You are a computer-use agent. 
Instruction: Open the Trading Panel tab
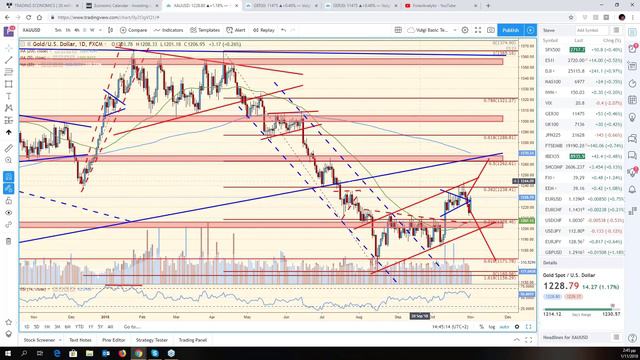tap(193, 340)
